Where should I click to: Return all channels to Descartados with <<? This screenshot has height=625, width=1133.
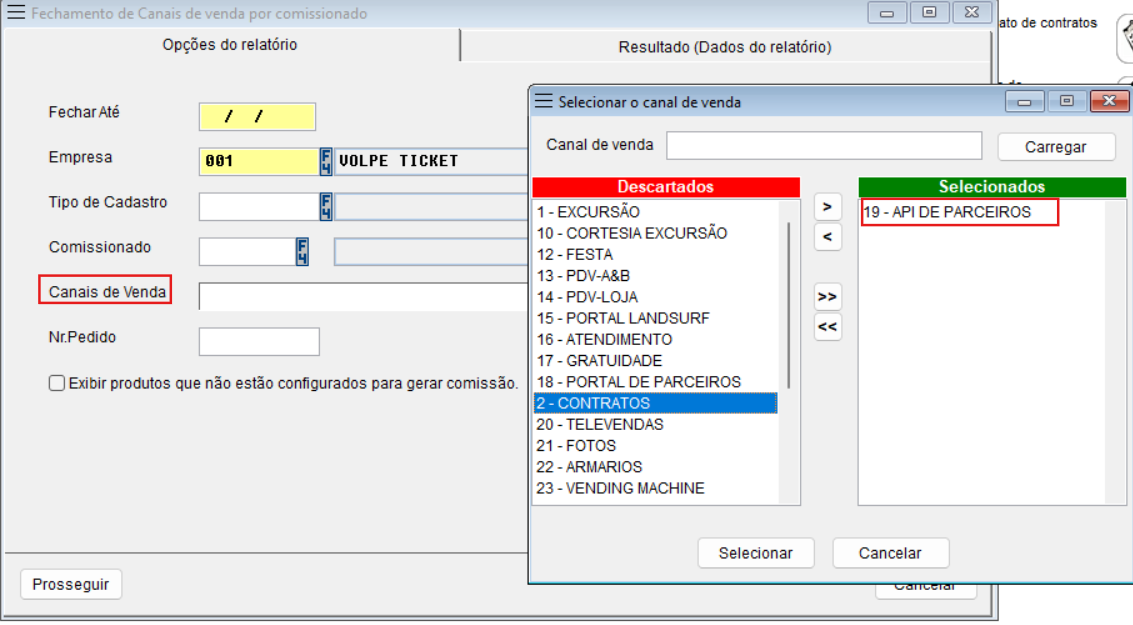tap(827, 326)
